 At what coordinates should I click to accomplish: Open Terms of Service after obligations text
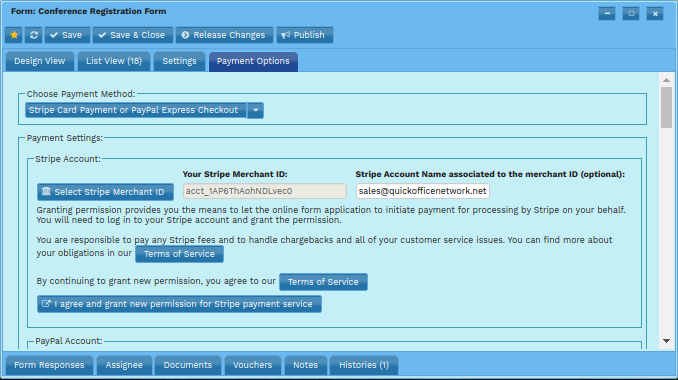click(179, 254)
